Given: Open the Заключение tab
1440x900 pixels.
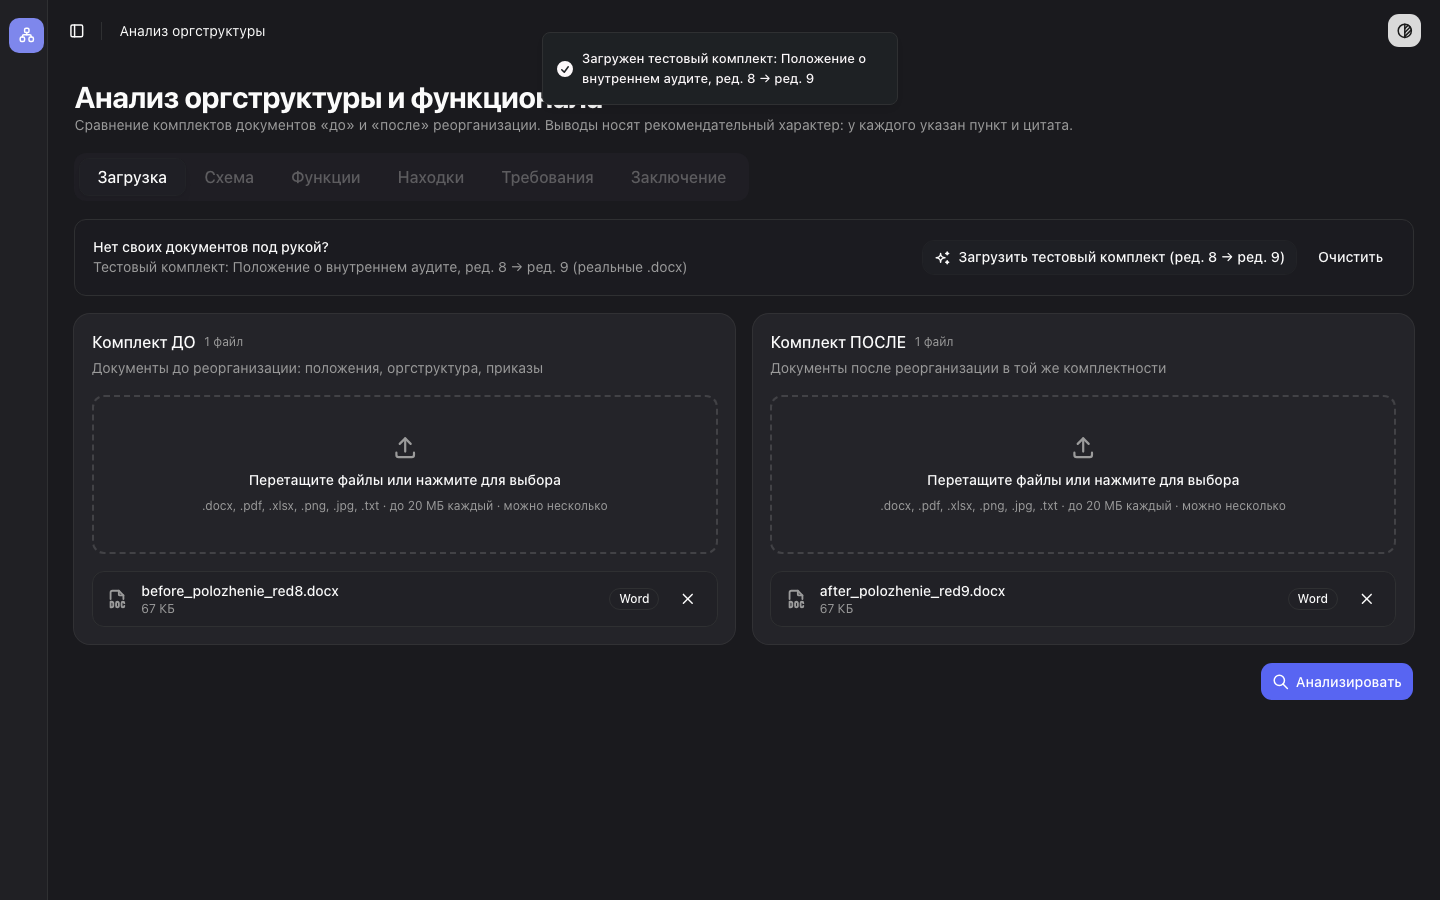Looking at the screenshot, I should click(x=678, y=177).
